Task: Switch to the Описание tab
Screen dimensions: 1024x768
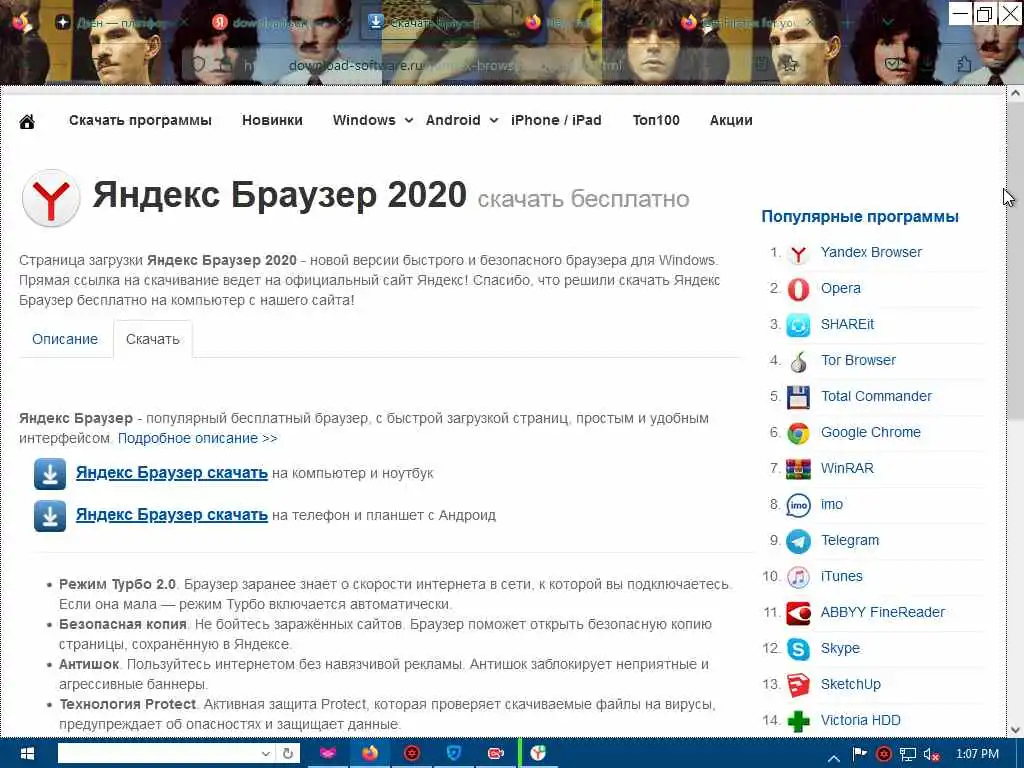Action: 65,340
